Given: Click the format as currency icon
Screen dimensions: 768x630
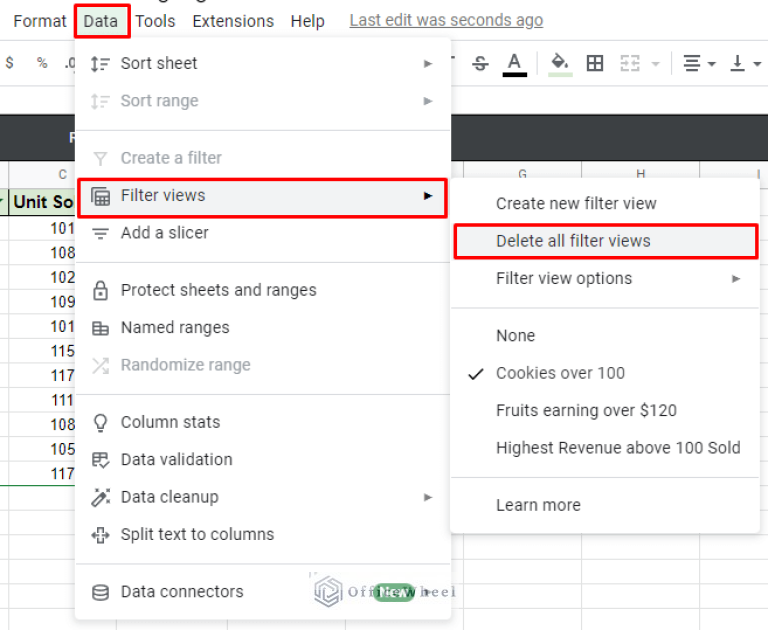Looking at the screenshot, I should pos(10,63).
